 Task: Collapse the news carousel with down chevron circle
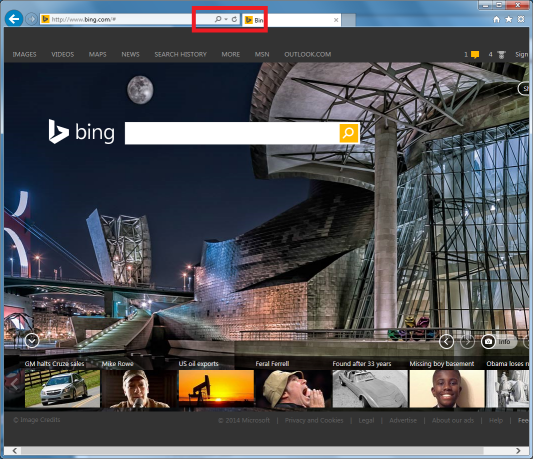32,341
